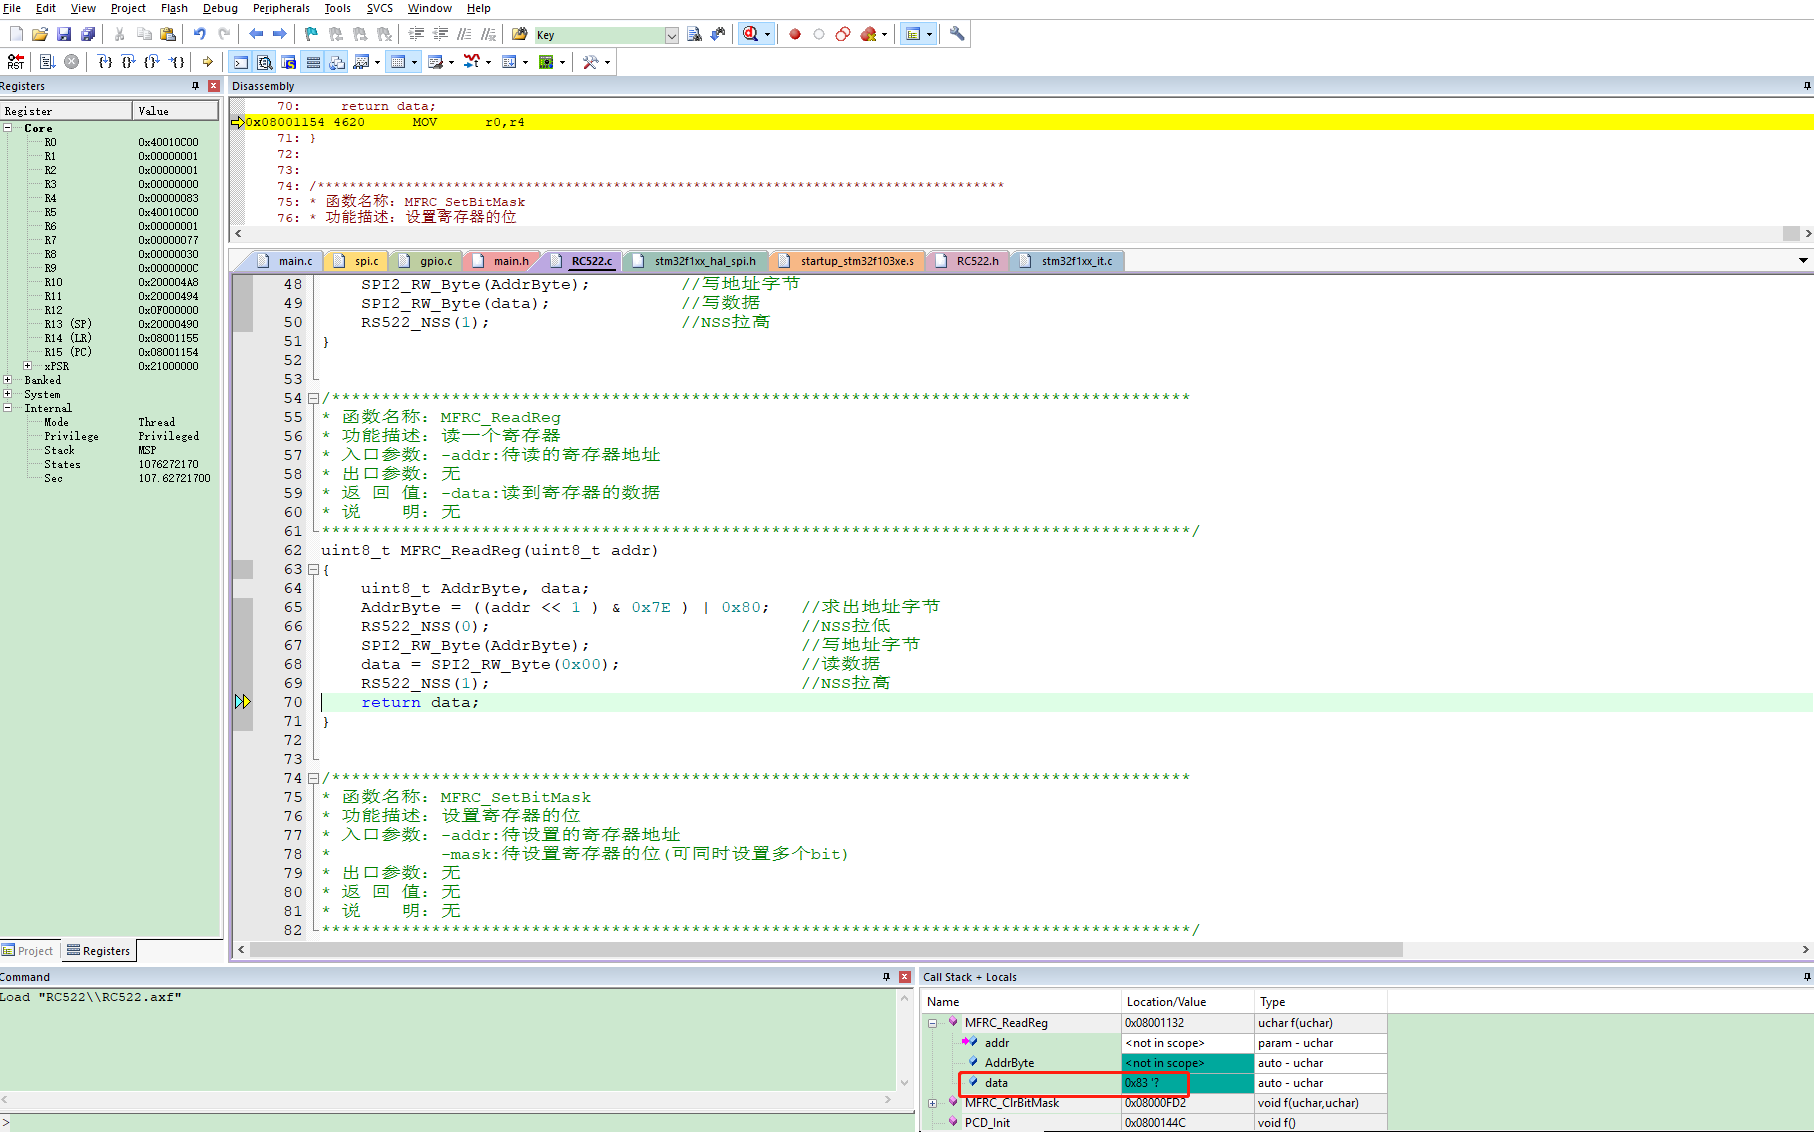Viewport: 1814px width, 1132px height.
Task: Click the Step Out icon
Action: point(152,62)
